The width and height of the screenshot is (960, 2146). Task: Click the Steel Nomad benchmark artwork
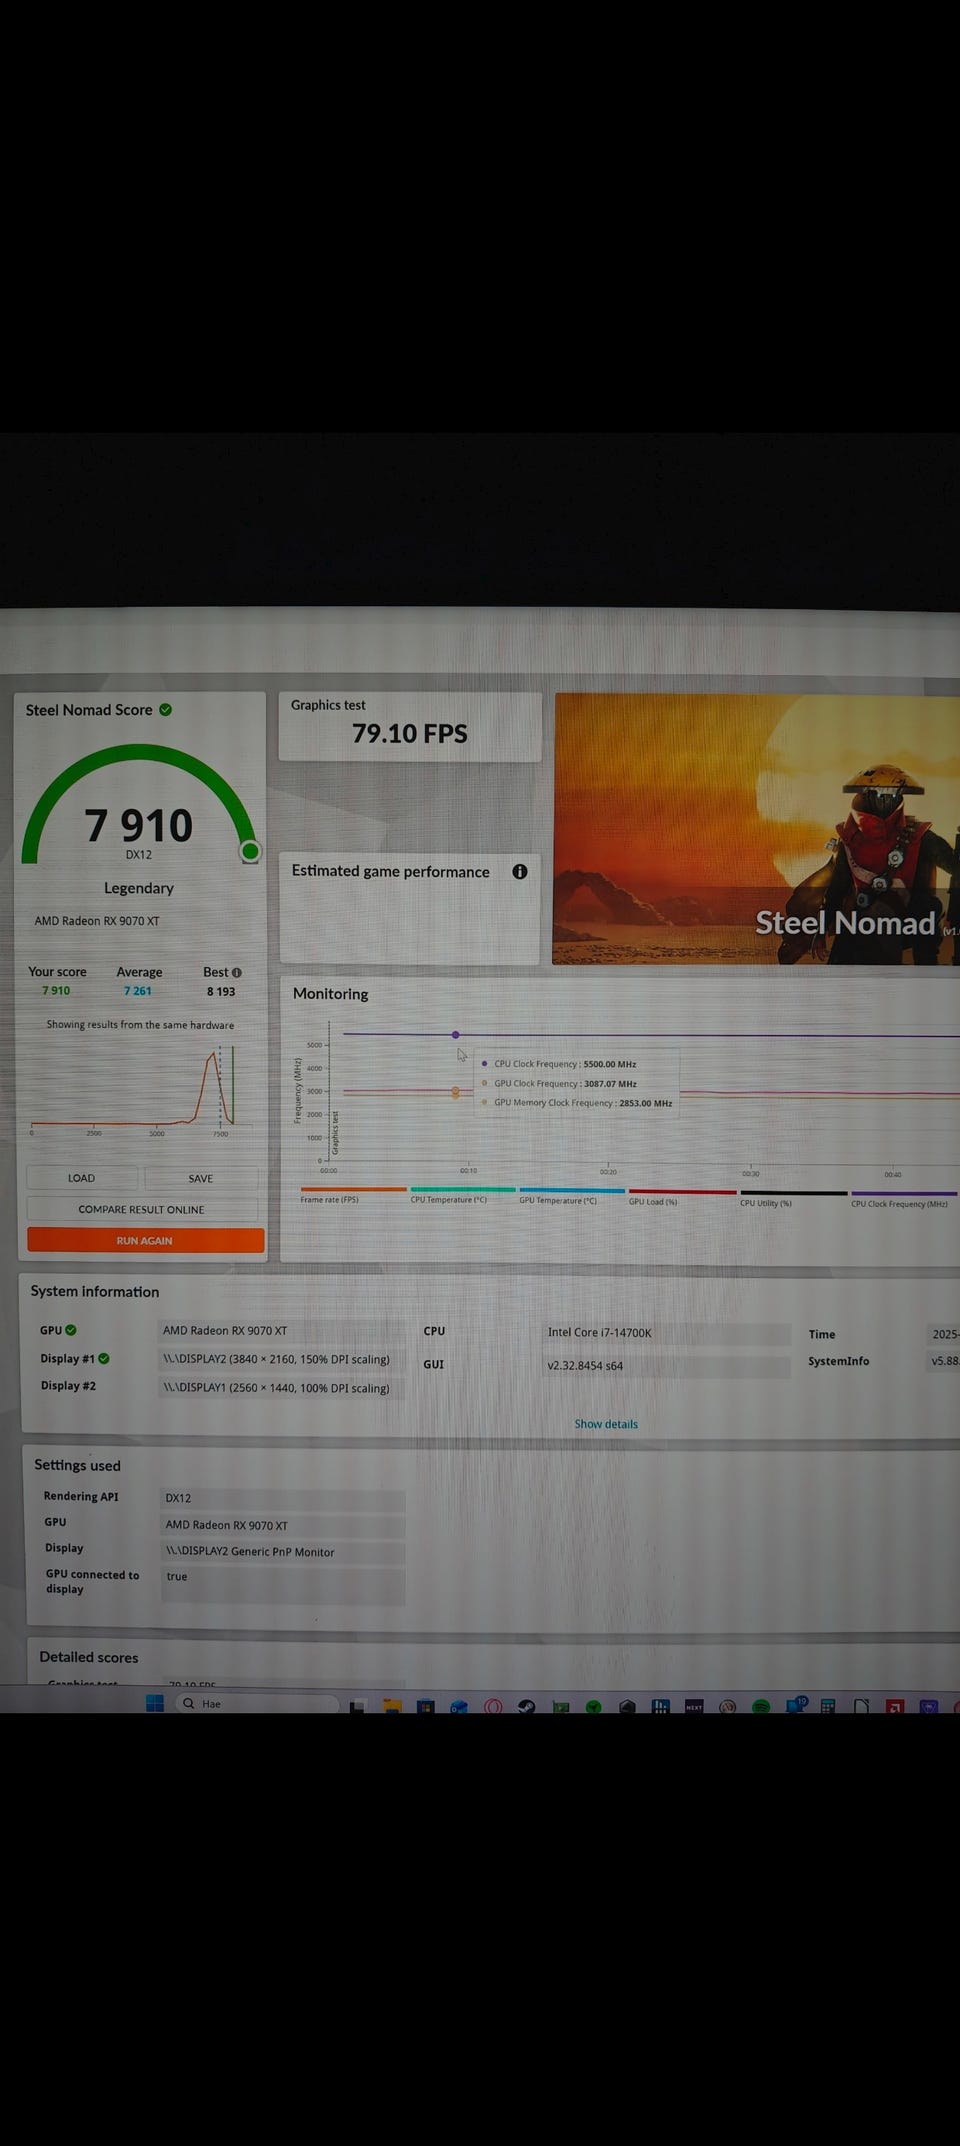(x=757, y=829)
